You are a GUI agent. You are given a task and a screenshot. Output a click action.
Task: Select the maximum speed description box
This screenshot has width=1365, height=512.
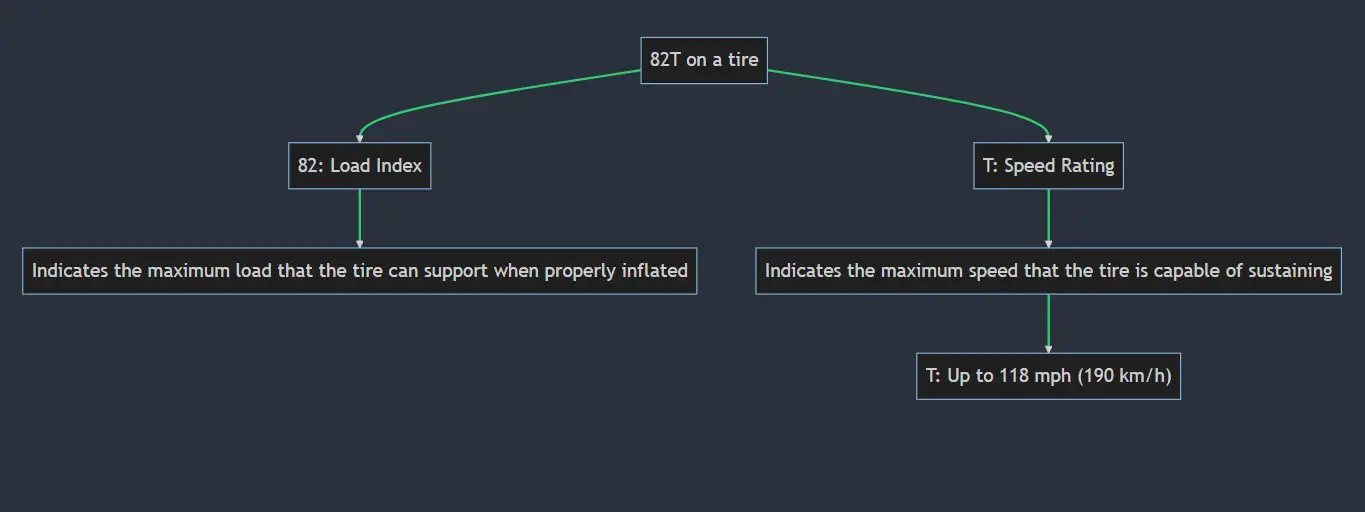(1048, 271)
